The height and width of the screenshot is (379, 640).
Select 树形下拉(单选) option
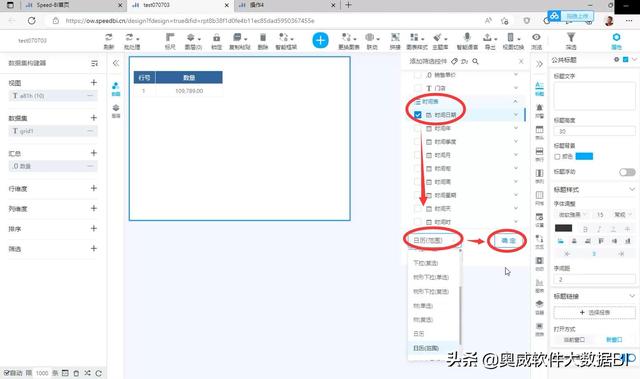431,277
